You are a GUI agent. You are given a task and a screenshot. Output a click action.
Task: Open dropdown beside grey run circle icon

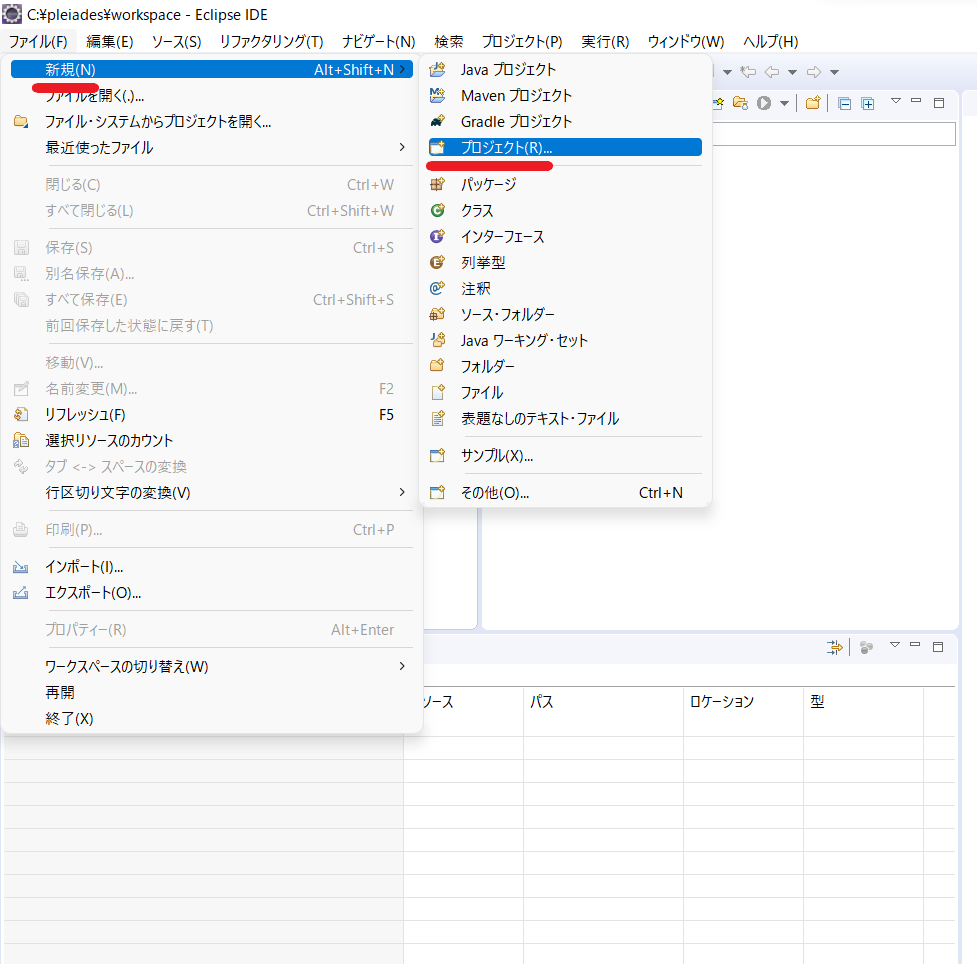[784, 103]
